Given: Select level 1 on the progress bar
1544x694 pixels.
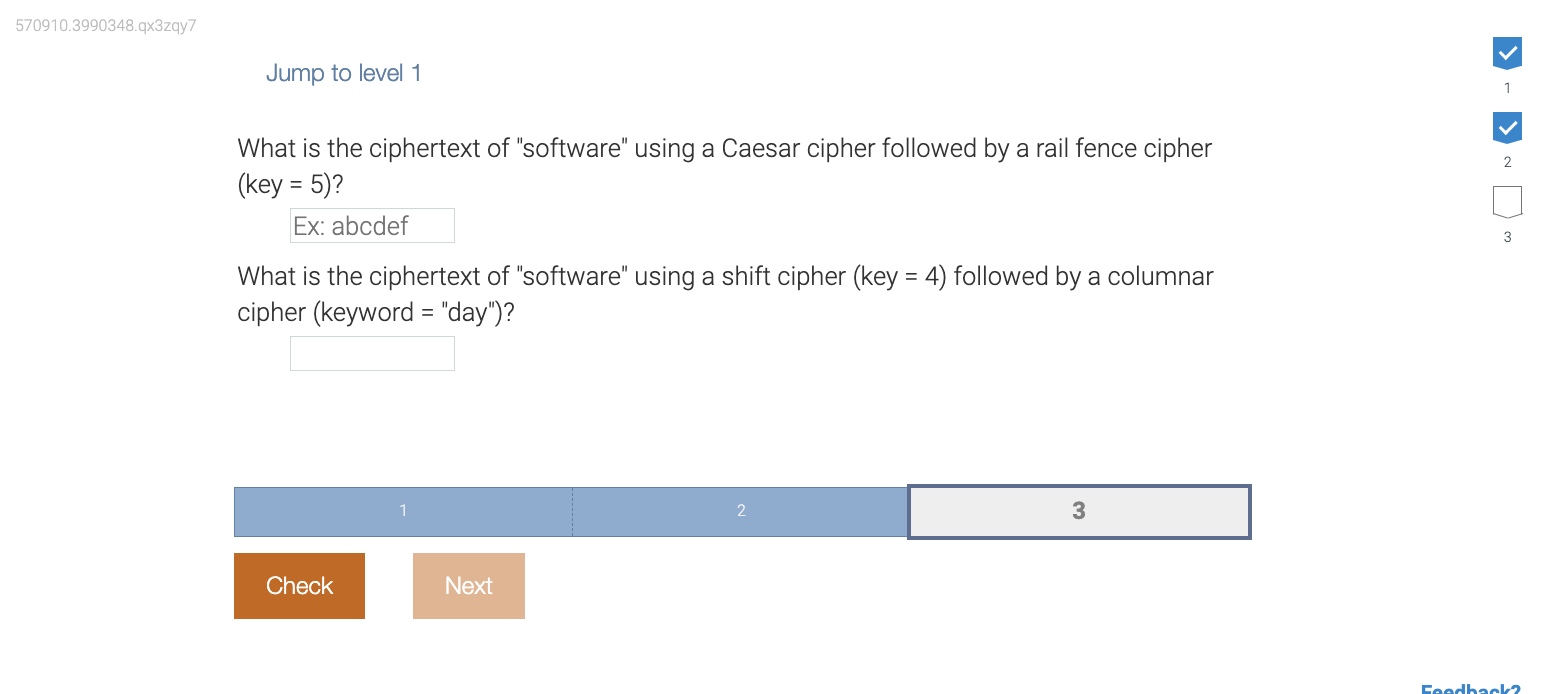Looking at the screenshot, I should coord(403,511).
